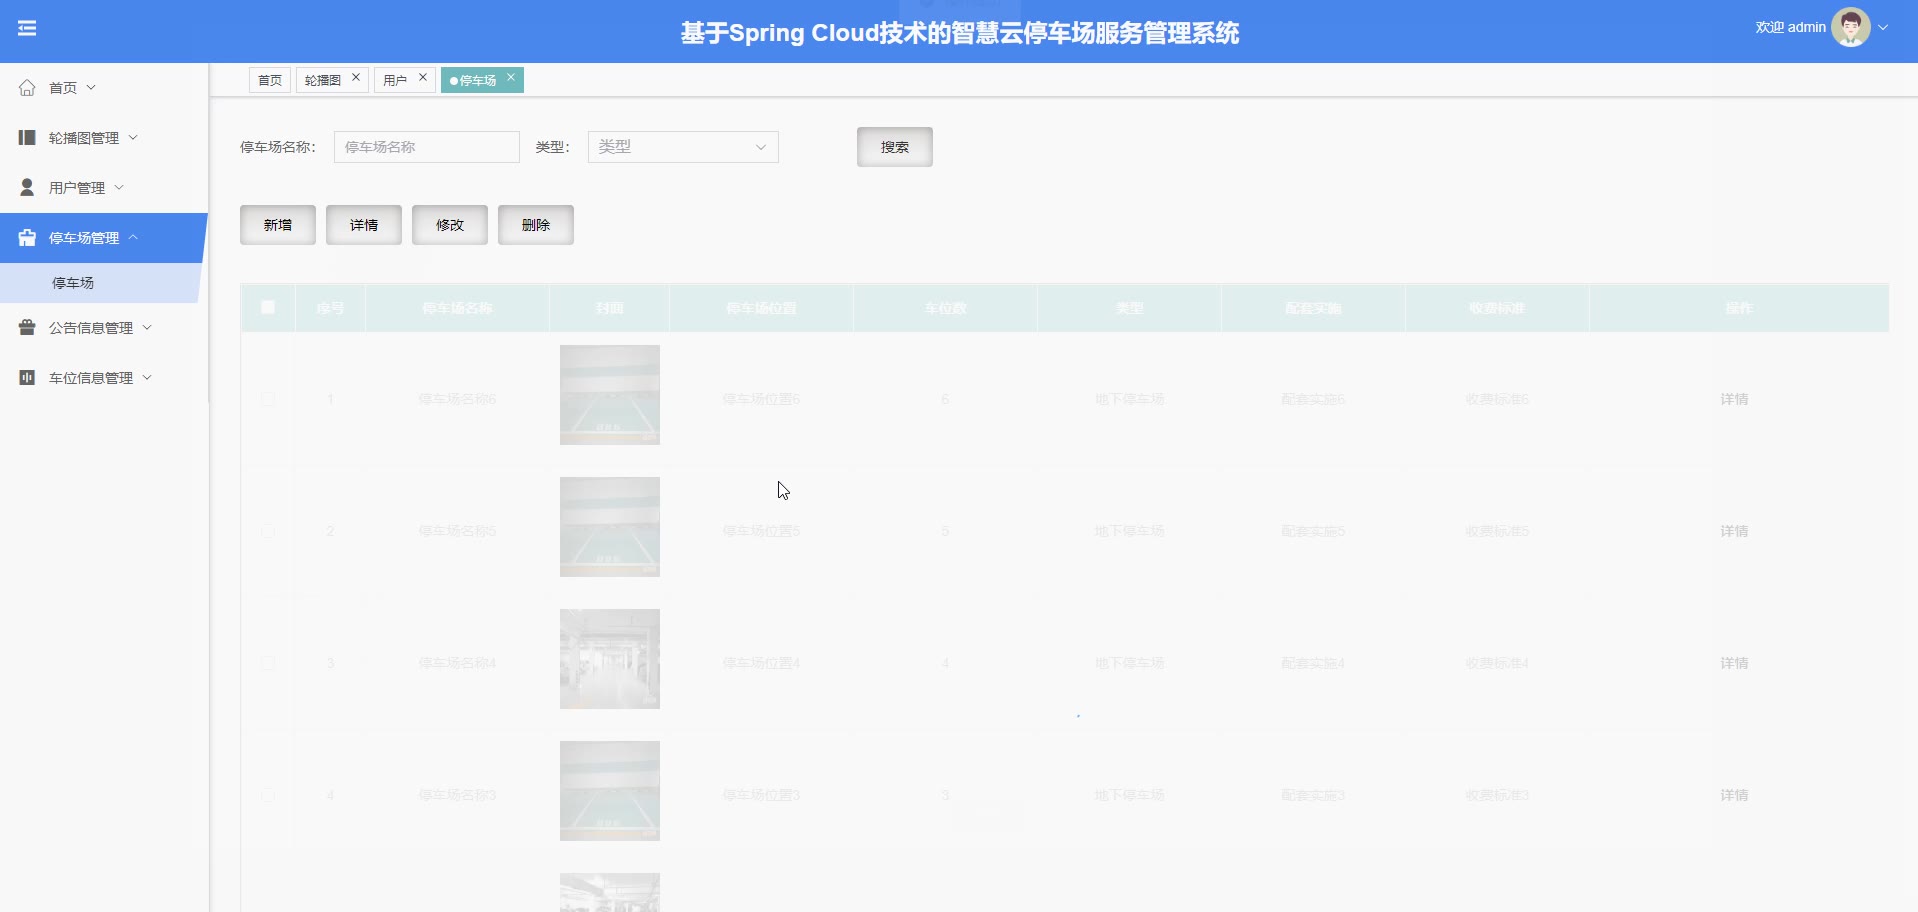Open the admin account dropdown arrow
Viewport: 1918px width, 912px height.
pos(1883,28)
